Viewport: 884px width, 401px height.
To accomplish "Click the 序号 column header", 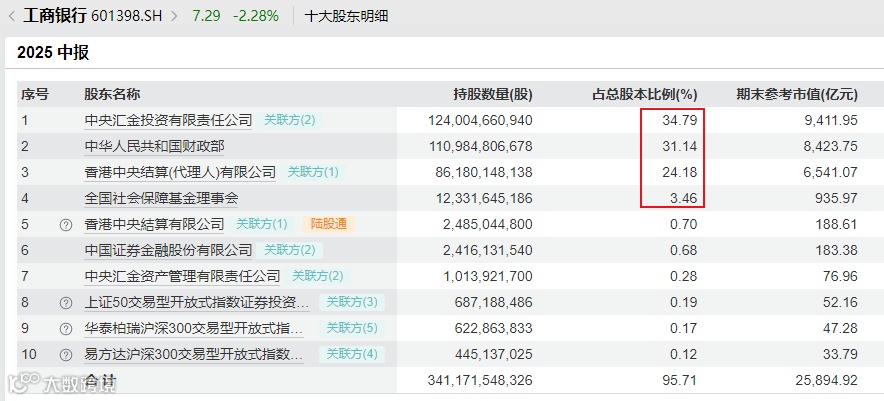I will click(35, 94).
